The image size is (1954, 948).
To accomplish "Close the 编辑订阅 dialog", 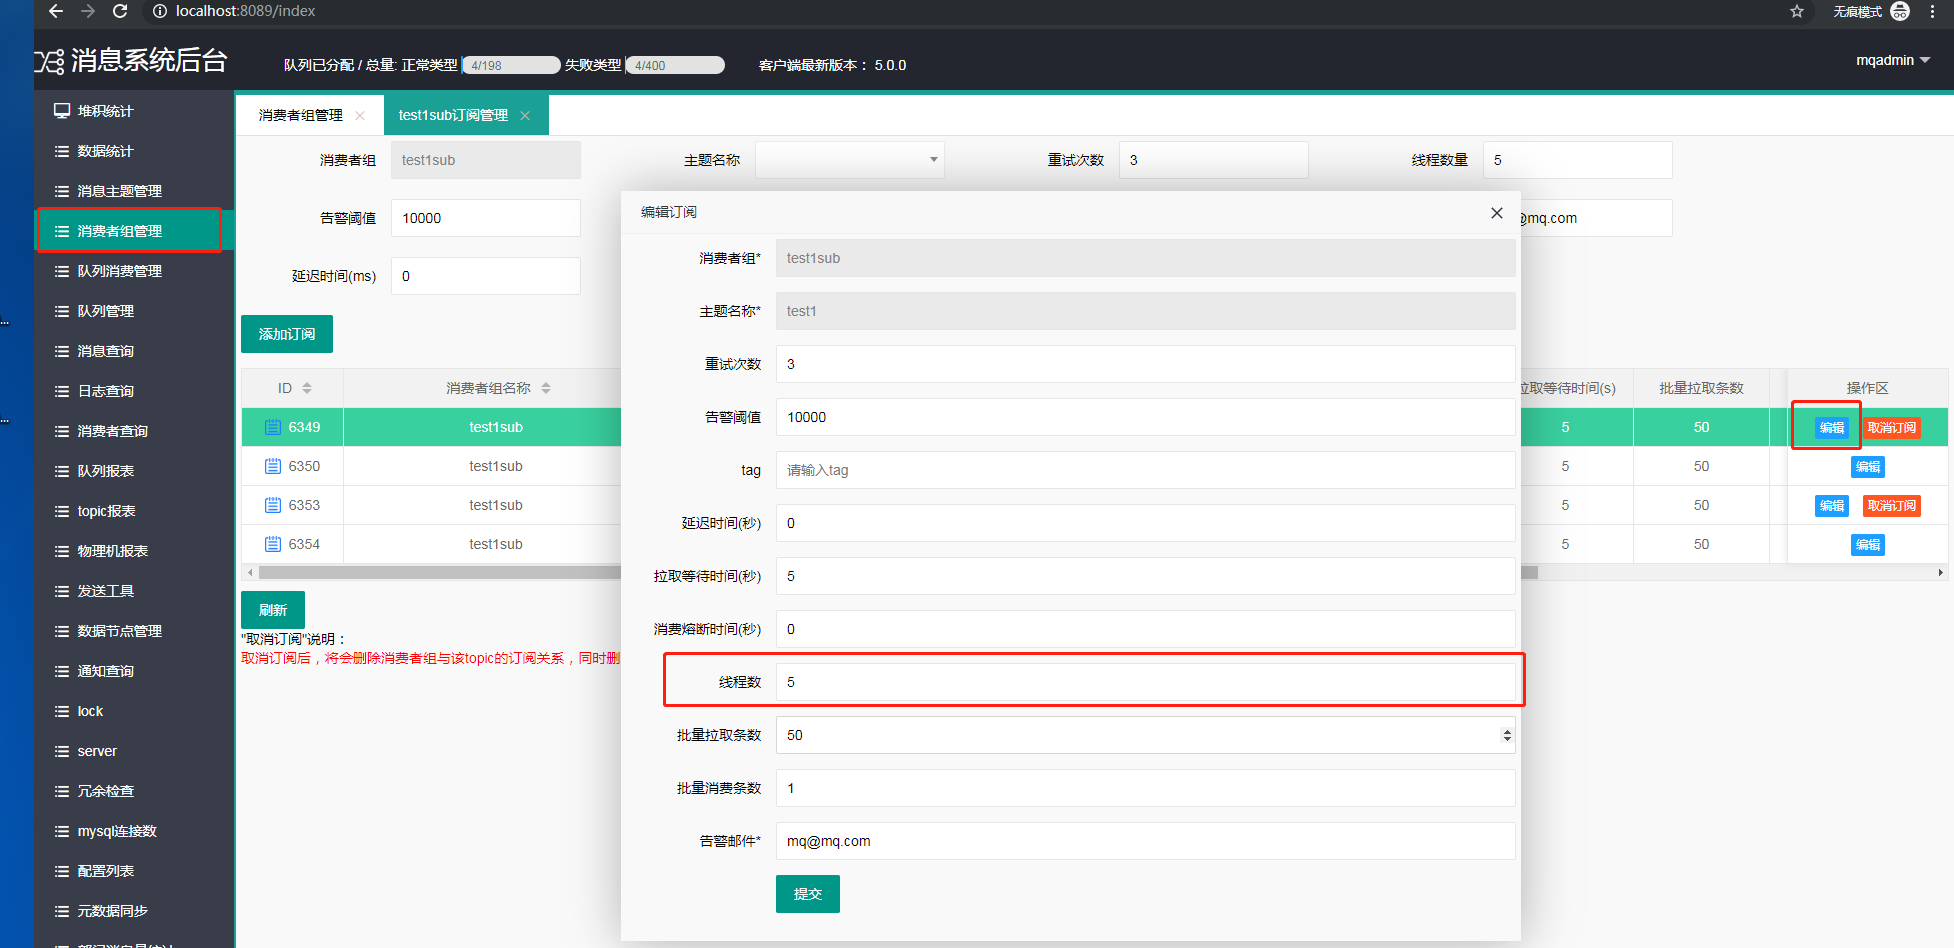I will pos(1497,213).
